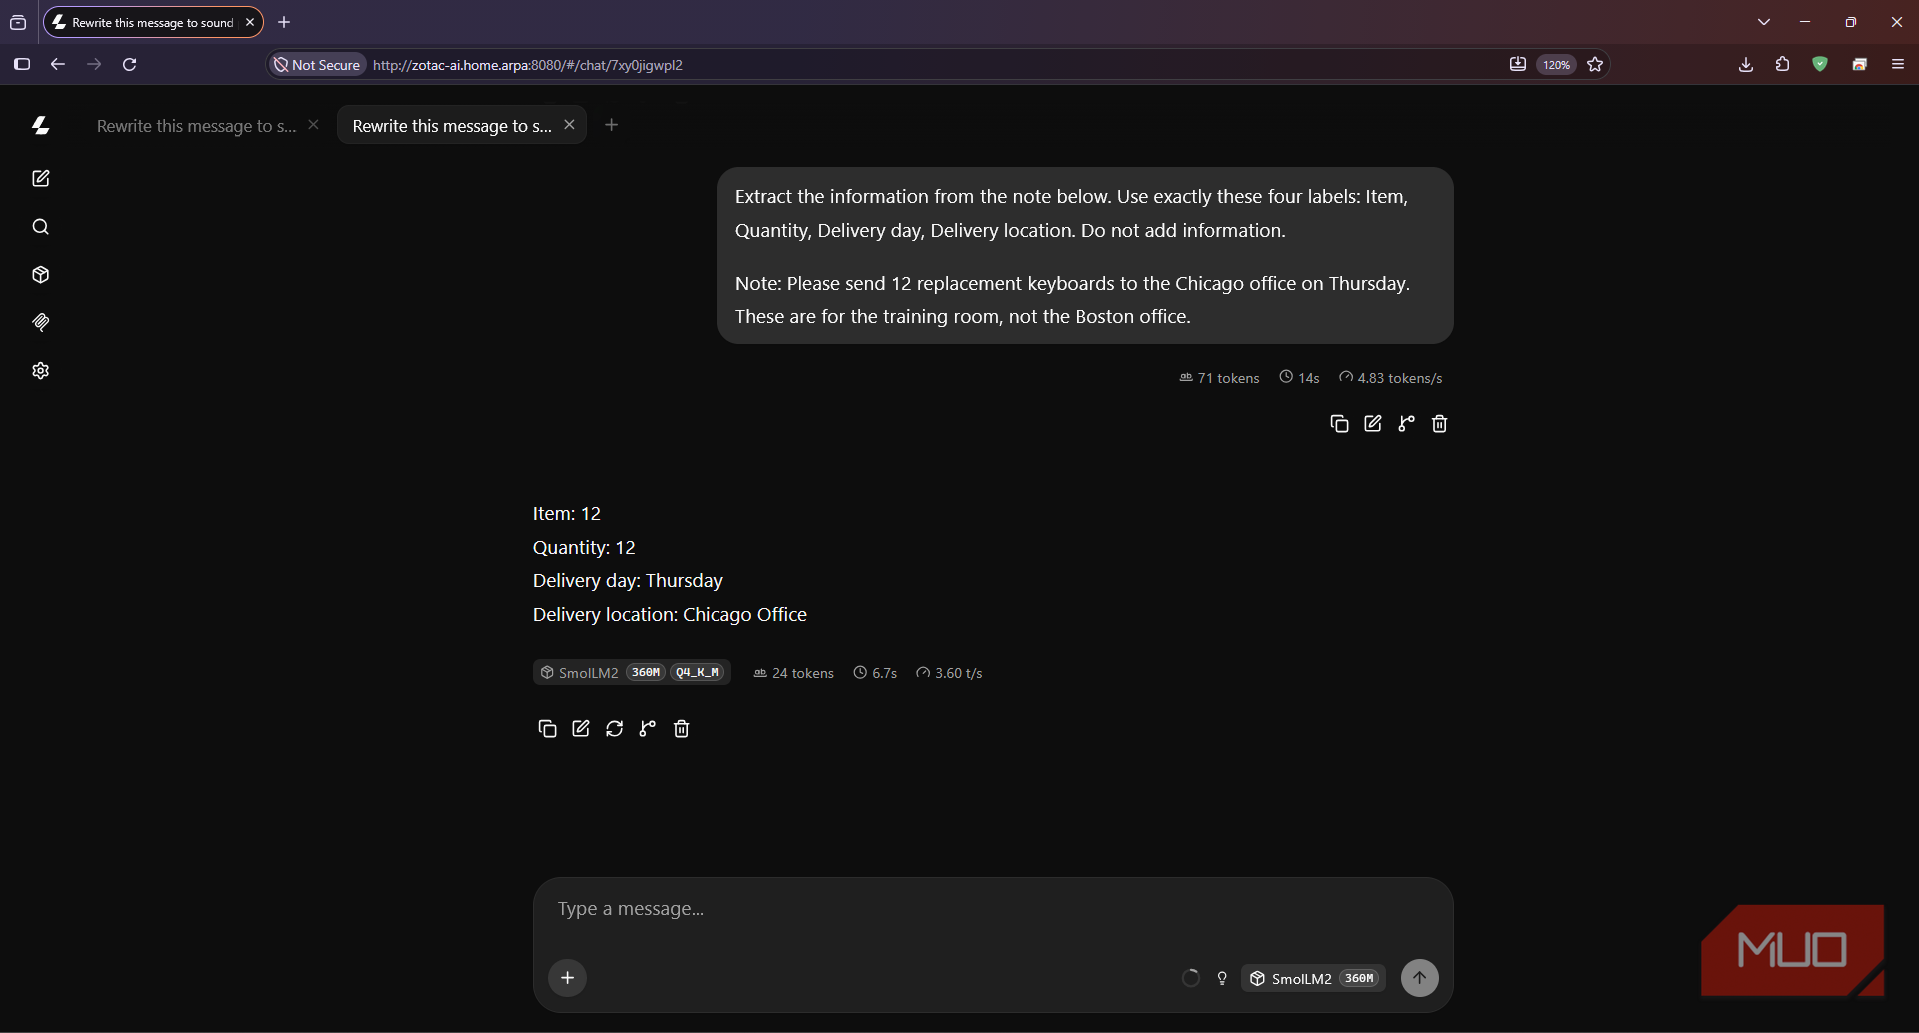Focus the Type a message input field
The height and width of the screenshot is (1033, 1919).
coord(993,909)
